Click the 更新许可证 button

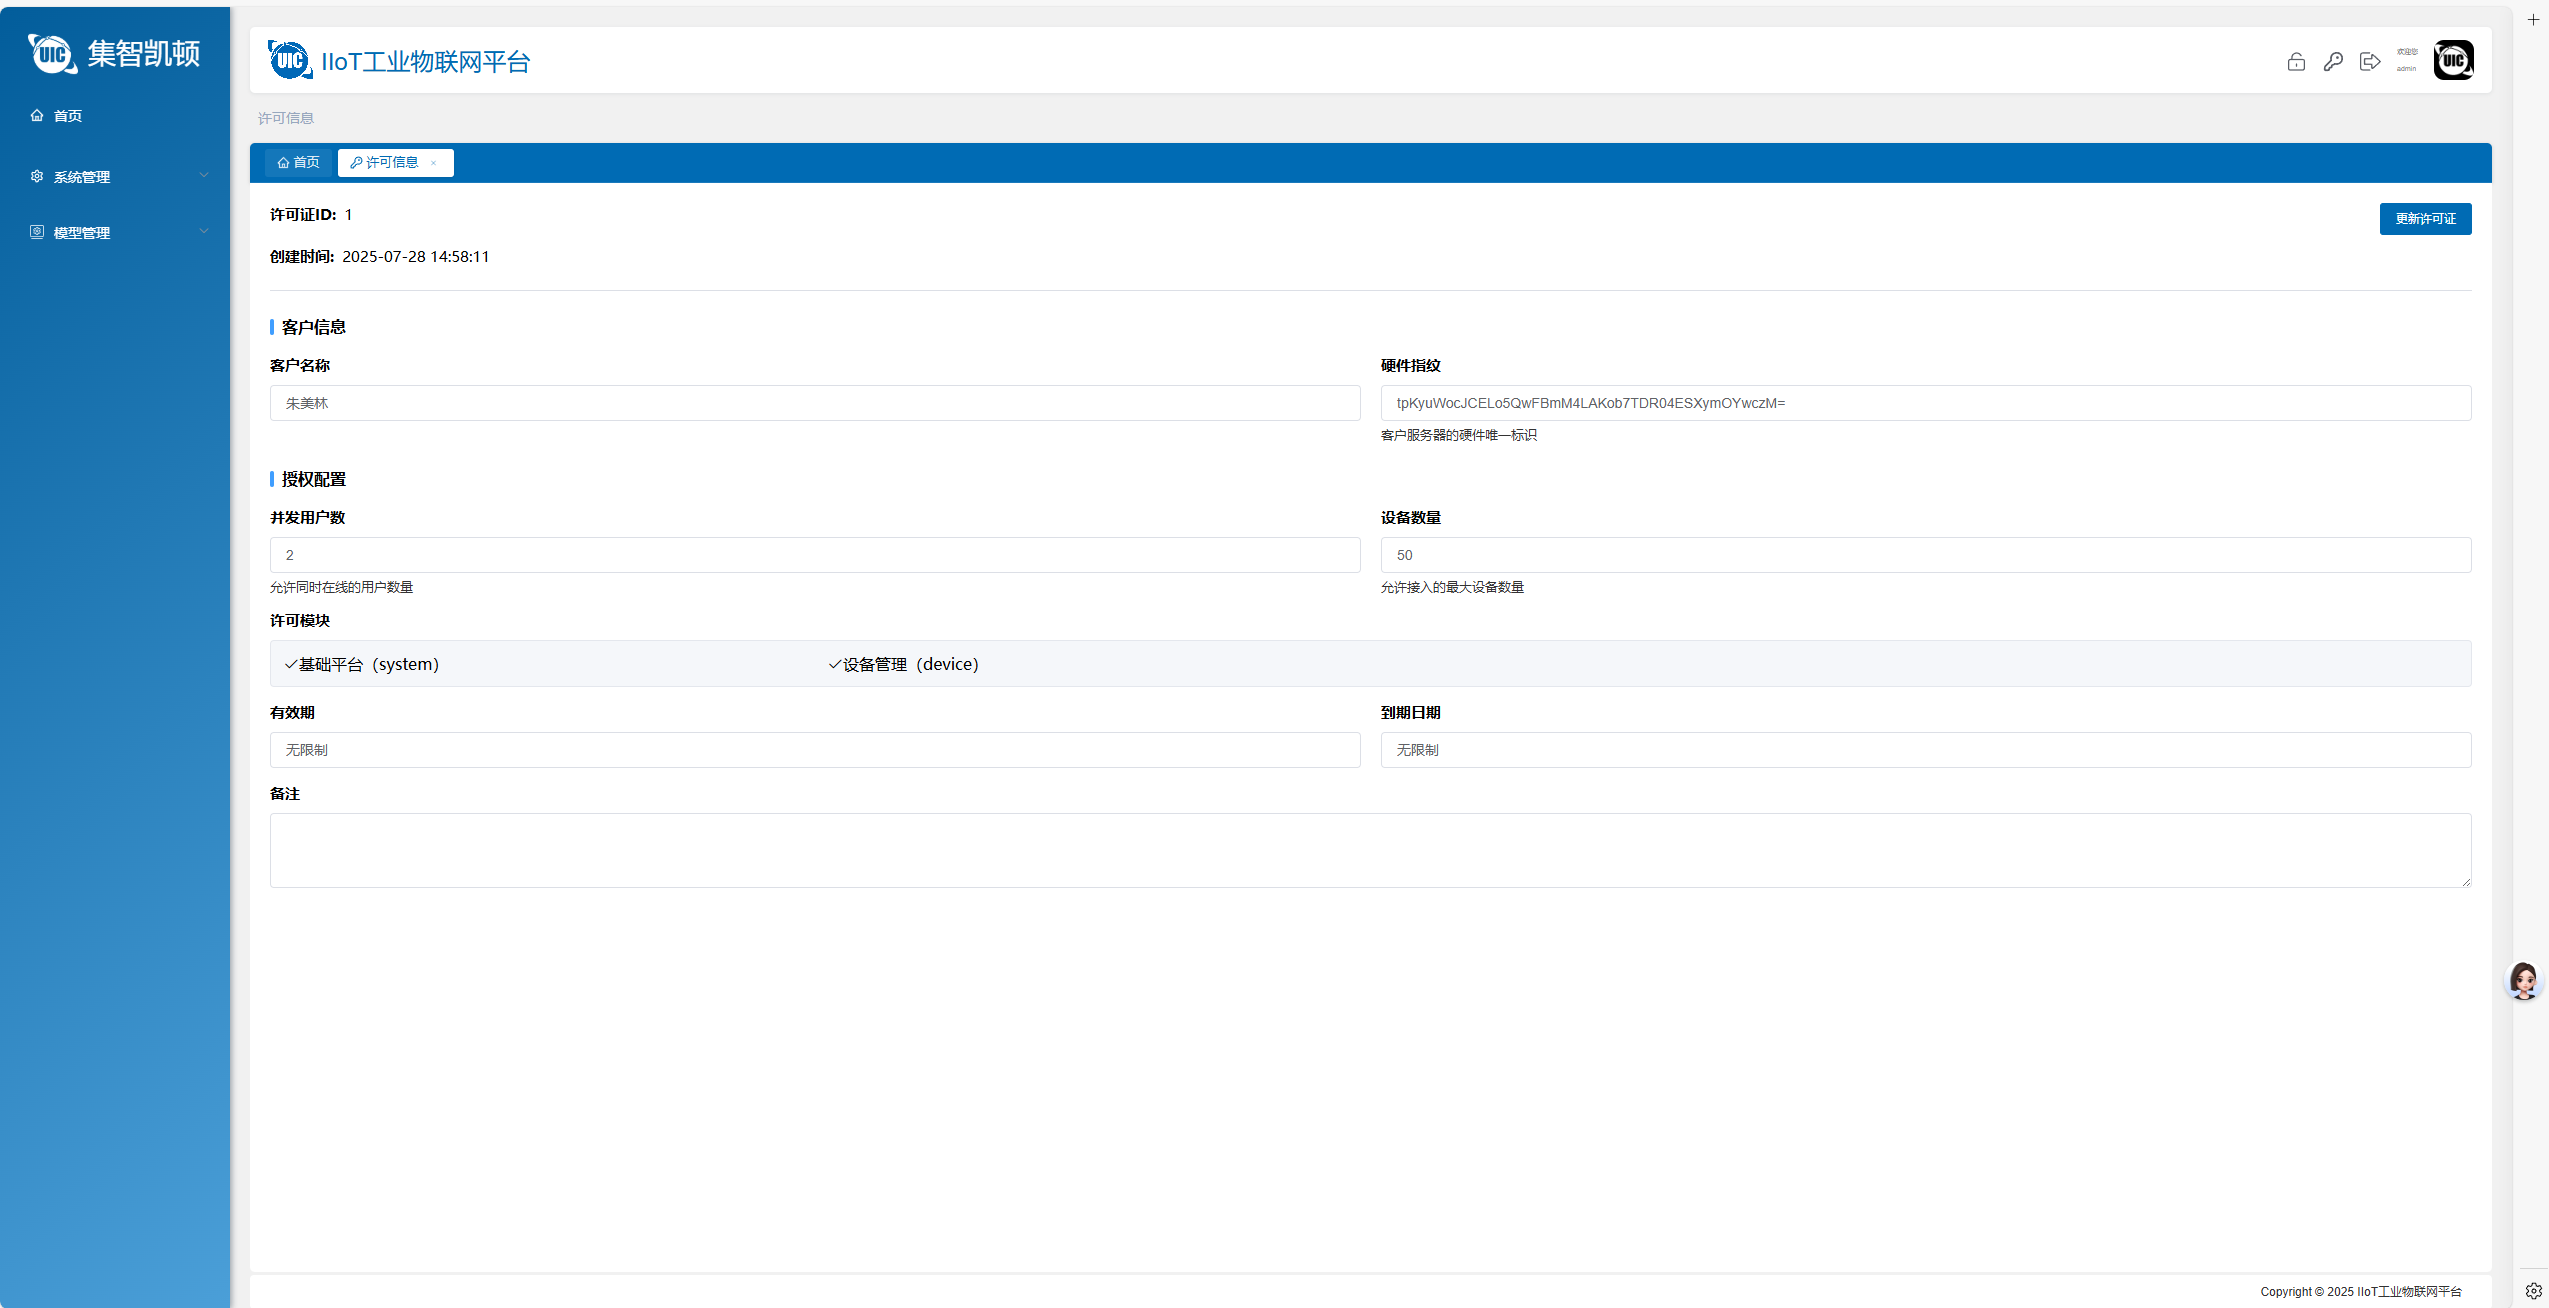[x=2425, y=219]
